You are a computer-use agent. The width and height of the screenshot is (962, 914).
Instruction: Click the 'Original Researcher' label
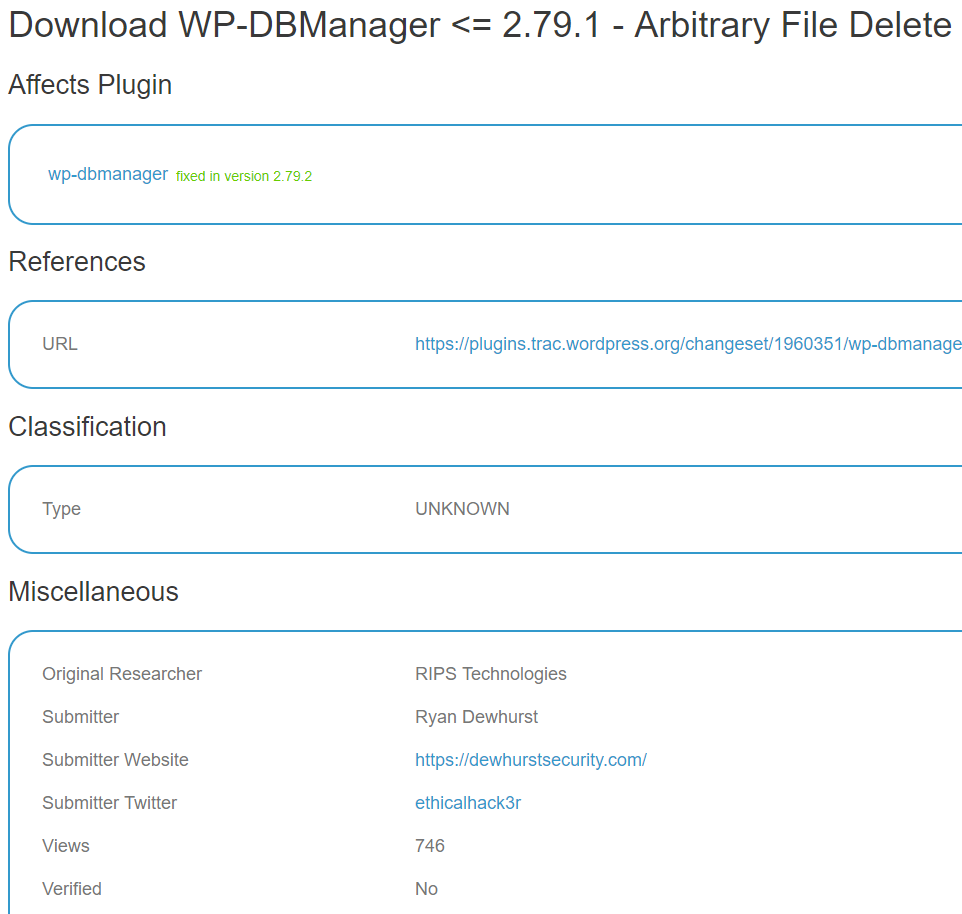(x=121, y=674)
